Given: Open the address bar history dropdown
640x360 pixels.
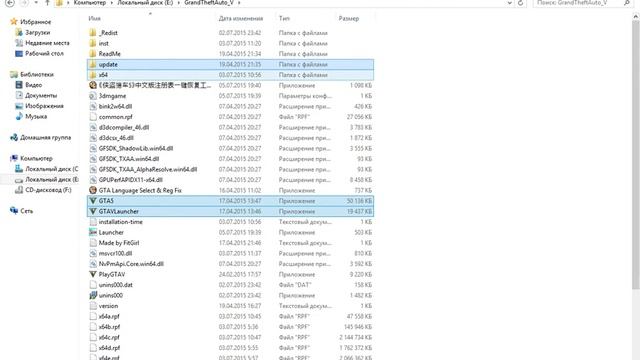Looking at the screenshot, I should pyautogui.click(x=509, y=3).
